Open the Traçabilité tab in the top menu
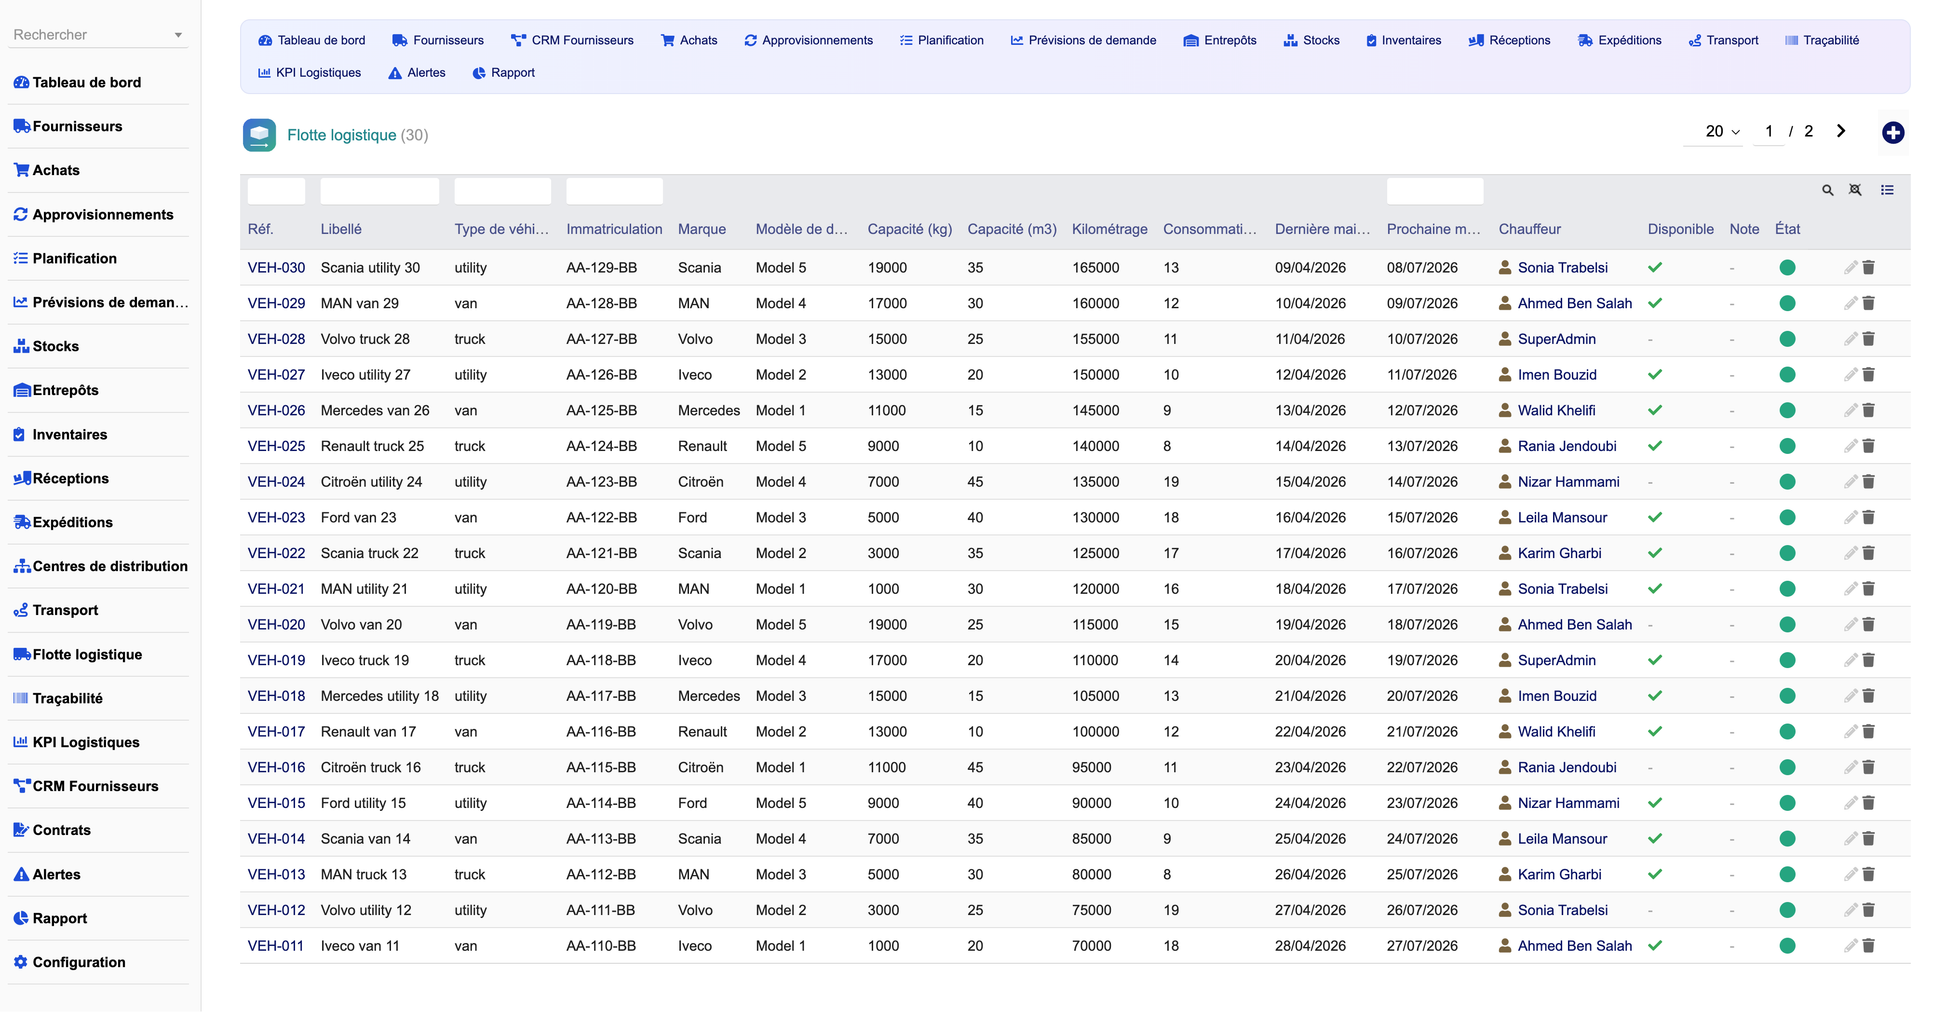1946x1012 pixels. pos(1822,40)
